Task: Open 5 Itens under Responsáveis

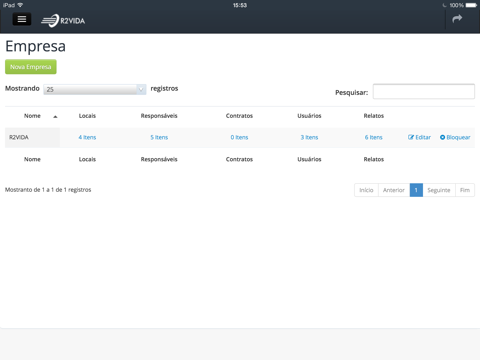Action: pyautogui.click(x=159, y=137)
